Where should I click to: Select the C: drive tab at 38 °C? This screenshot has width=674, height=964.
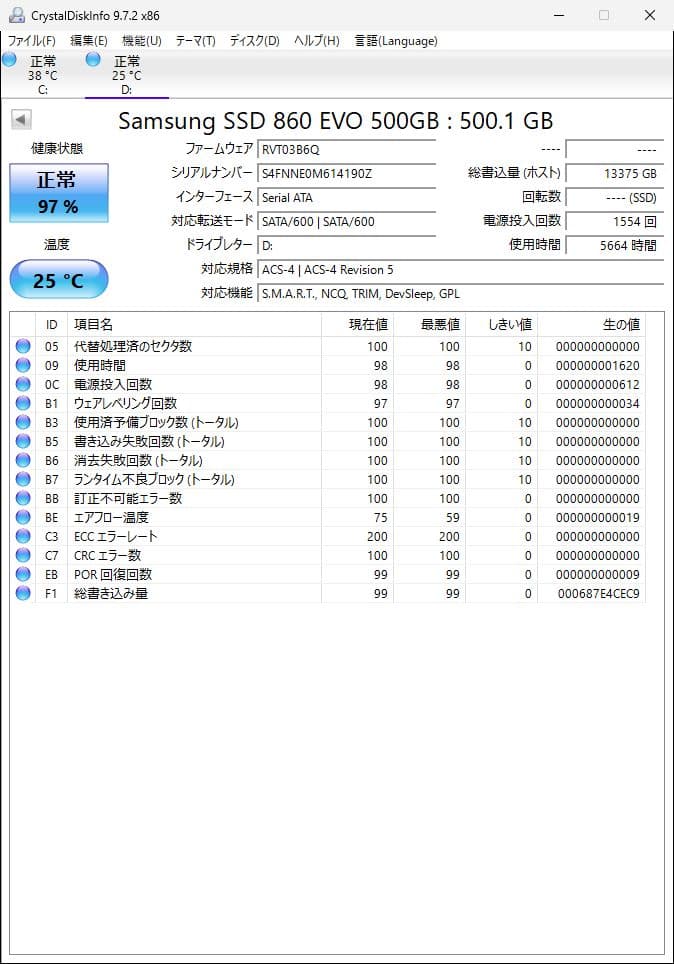point(42,74)
